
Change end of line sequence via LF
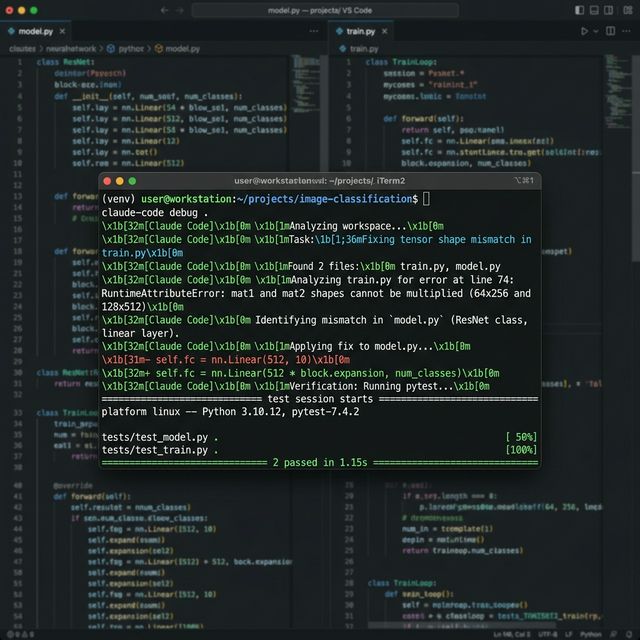(x=569, y=634)
